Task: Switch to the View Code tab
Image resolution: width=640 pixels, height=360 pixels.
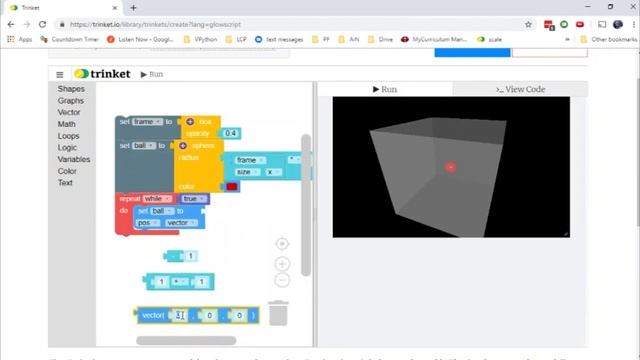Action: [x=520, y=89]
